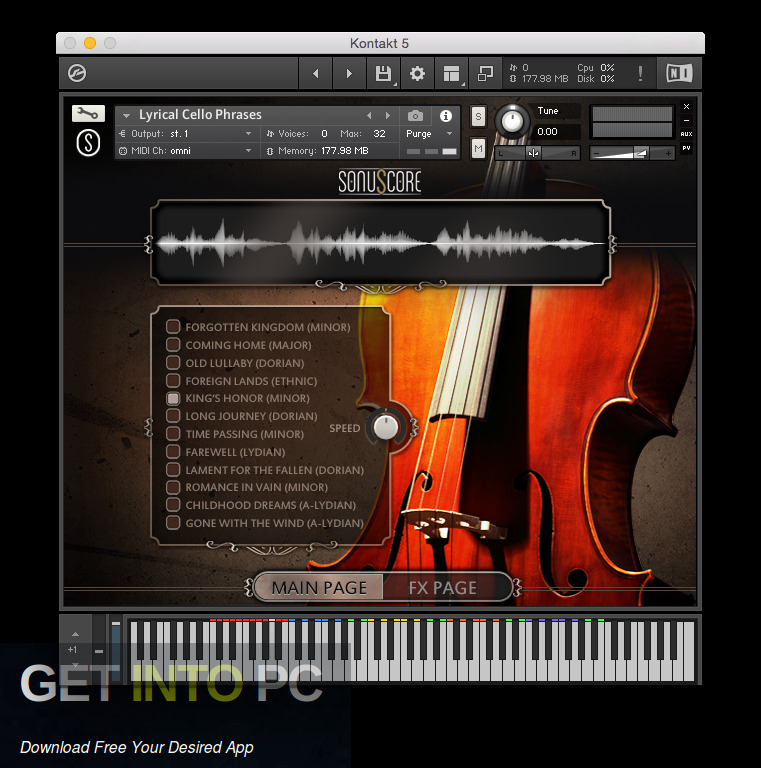
Task: Toggle AUX sends button
Action: pos(687,134)
